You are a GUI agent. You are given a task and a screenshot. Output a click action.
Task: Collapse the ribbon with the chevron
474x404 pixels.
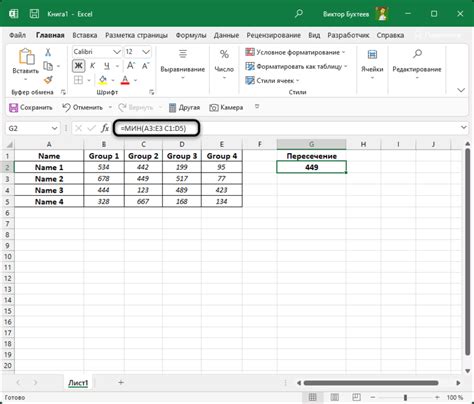click(x=461, y=90)
